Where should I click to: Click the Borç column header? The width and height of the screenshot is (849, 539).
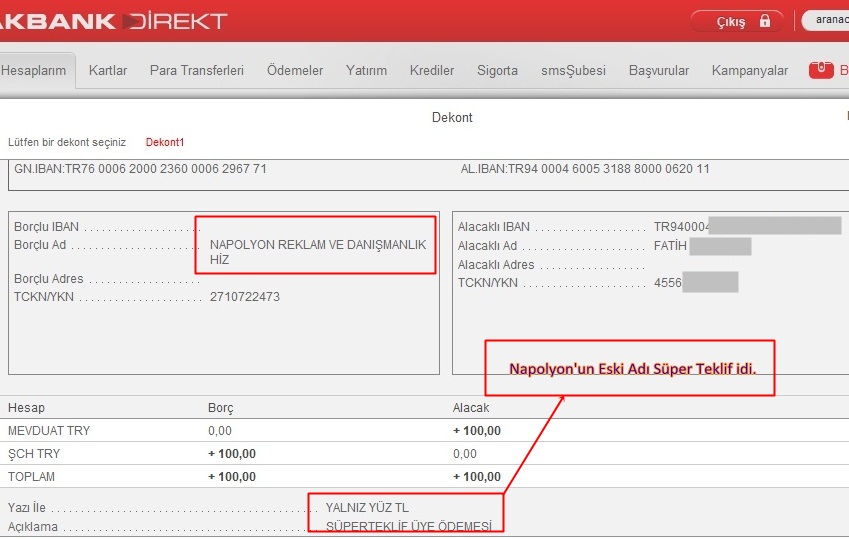click(x=220, y=408)
